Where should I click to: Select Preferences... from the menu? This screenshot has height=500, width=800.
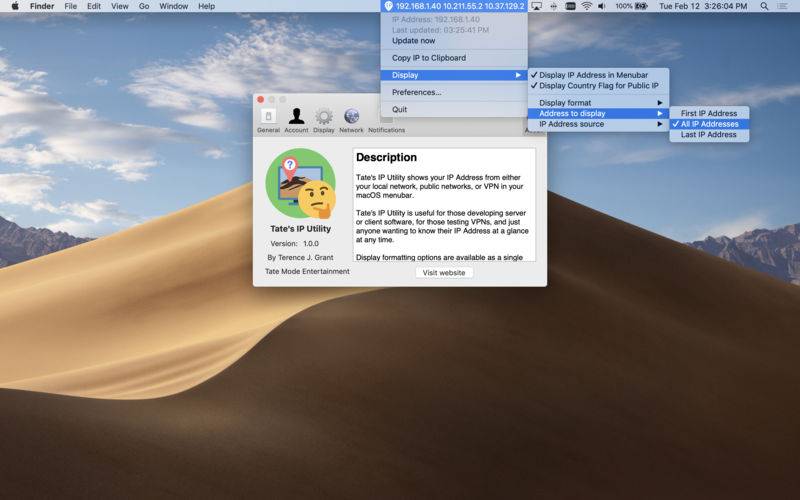pyautogui.click(x=416, y=92)
